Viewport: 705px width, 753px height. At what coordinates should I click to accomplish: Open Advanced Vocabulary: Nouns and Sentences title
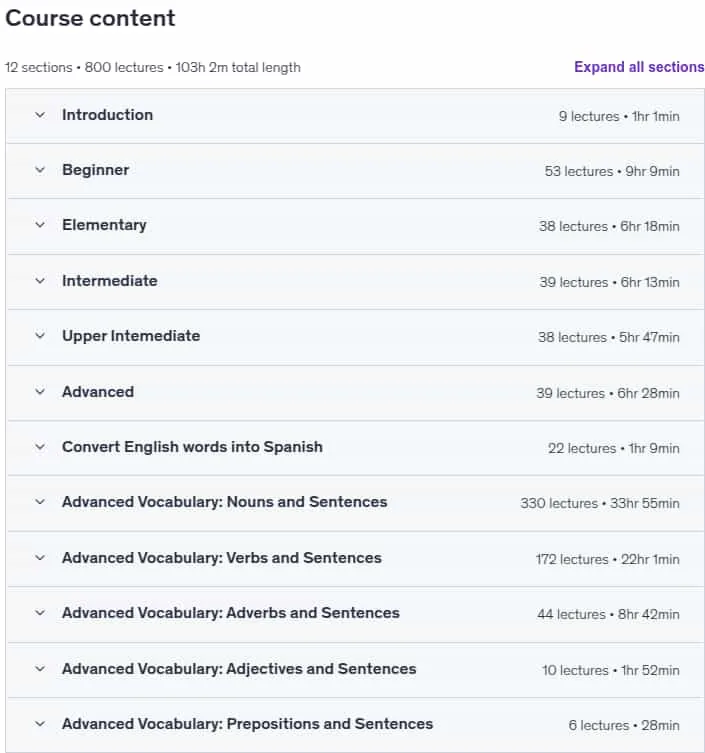[x=224, y=502]
